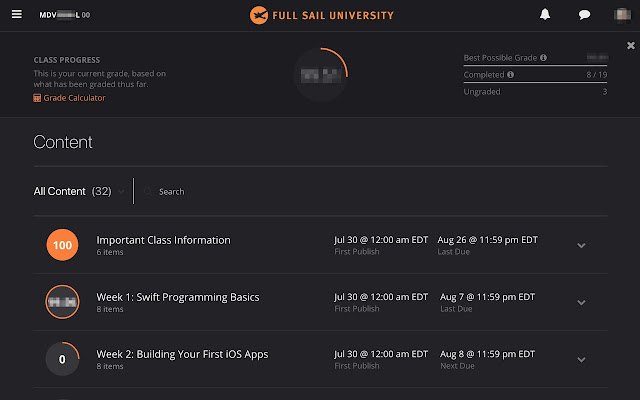Open Important Class Information title
640x400 pixels.
(163, 240)
